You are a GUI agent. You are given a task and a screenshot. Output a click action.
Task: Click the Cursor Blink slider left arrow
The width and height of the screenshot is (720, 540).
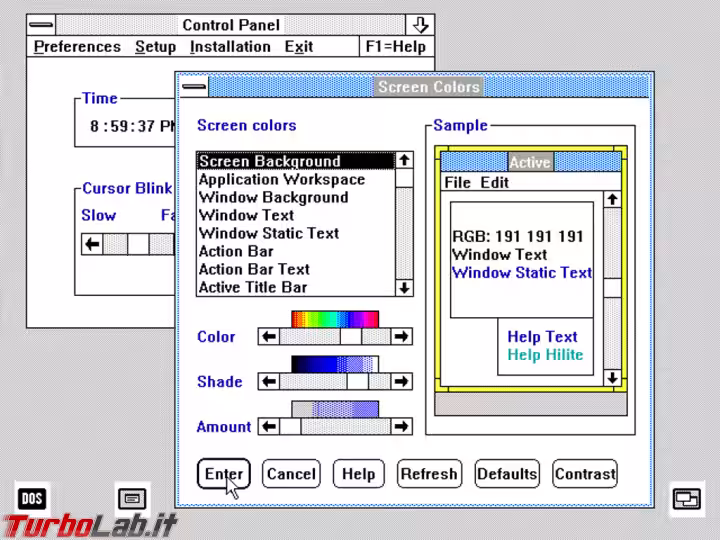[92, 243]
